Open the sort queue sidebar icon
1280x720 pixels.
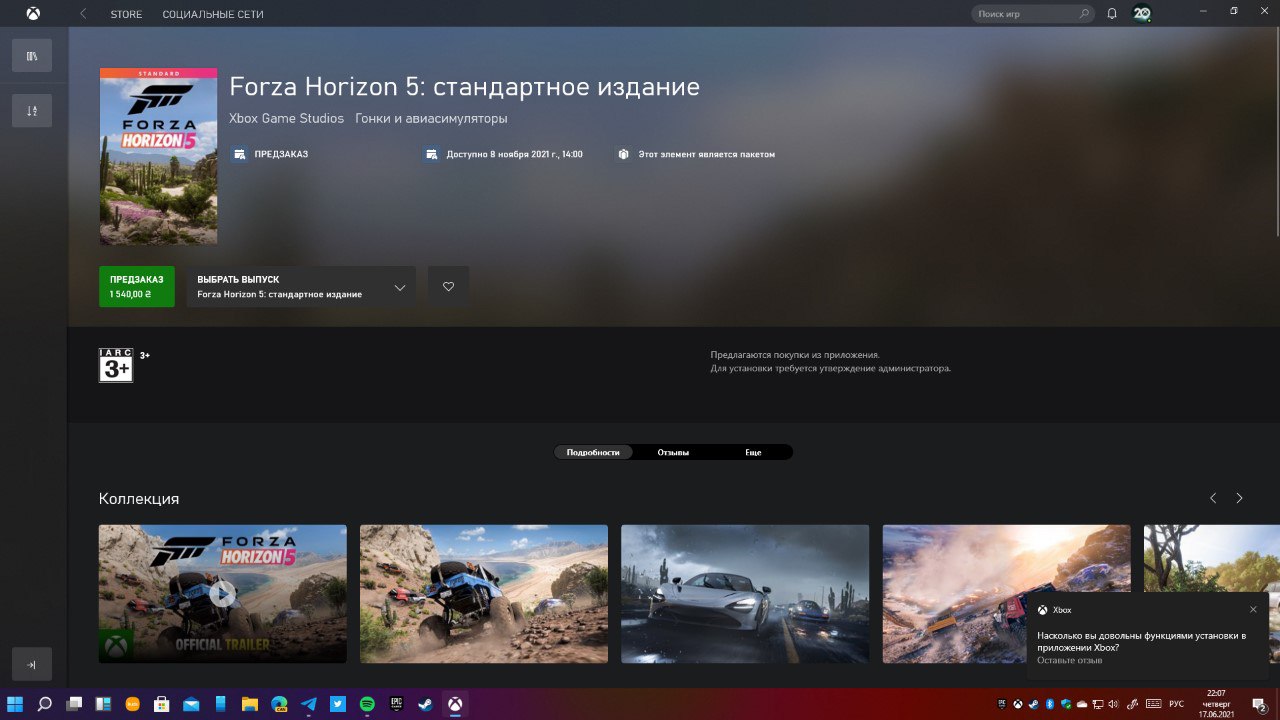tap(32, 111)
